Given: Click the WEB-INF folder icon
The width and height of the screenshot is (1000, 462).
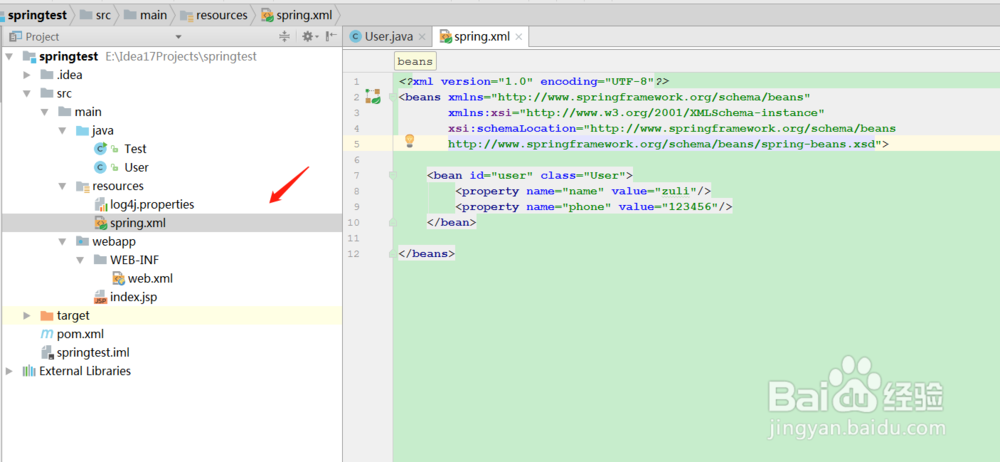Looking at the screenshot, I should (x=100, y=260).
